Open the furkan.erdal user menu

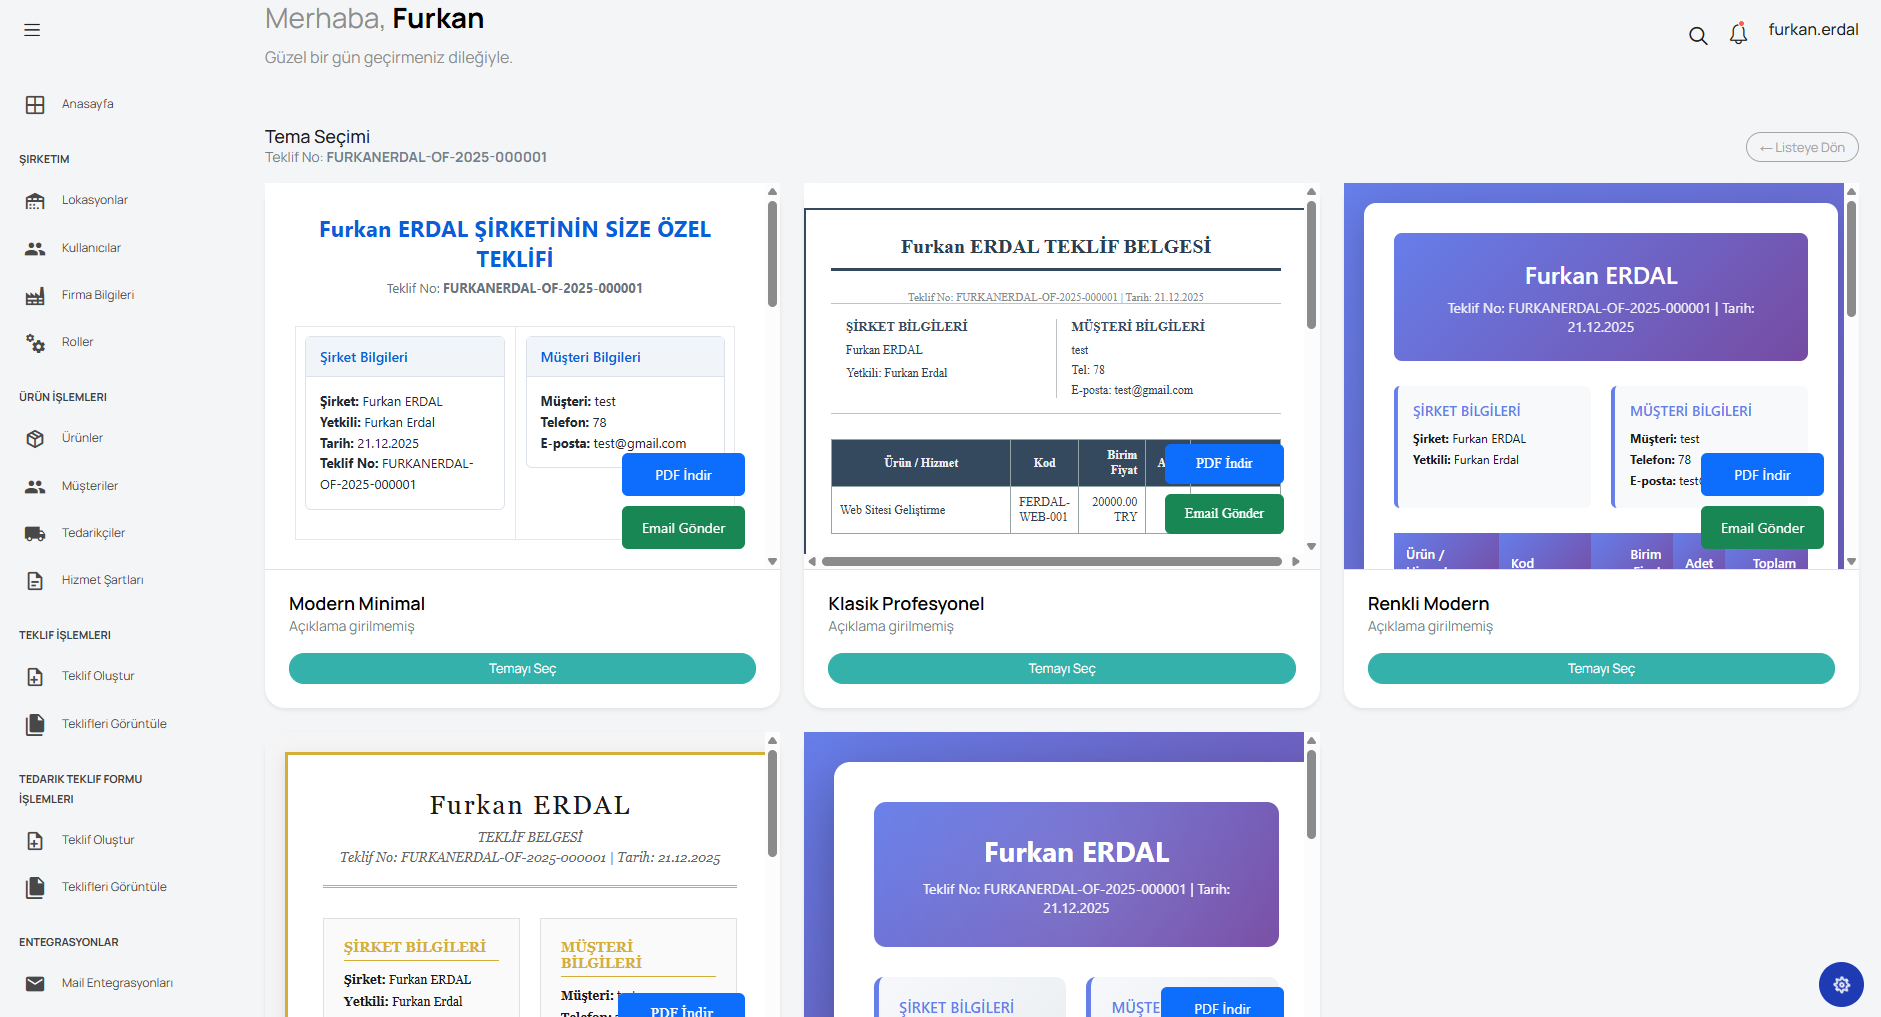point(1813,30)
